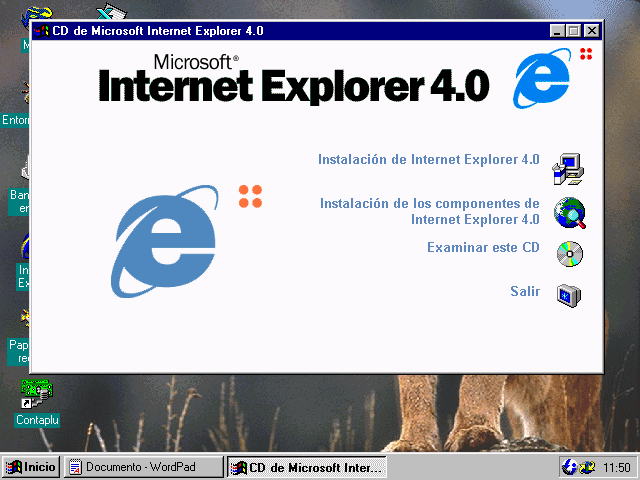
Task: Open the Inicio start button
Action: [31, 467]
